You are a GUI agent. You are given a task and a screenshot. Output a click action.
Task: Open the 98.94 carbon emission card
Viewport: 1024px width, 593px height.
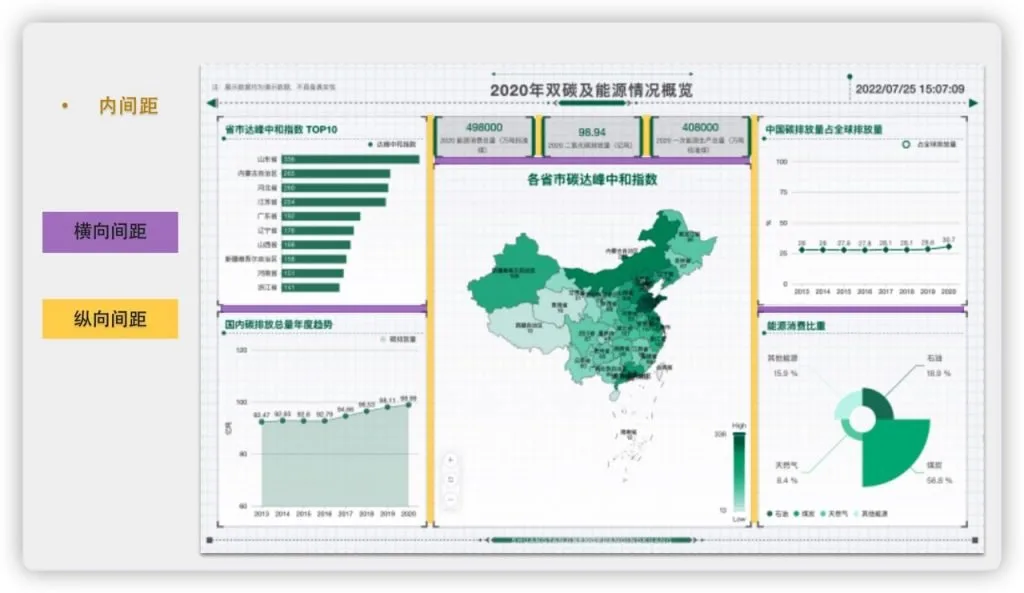(592, 136)
